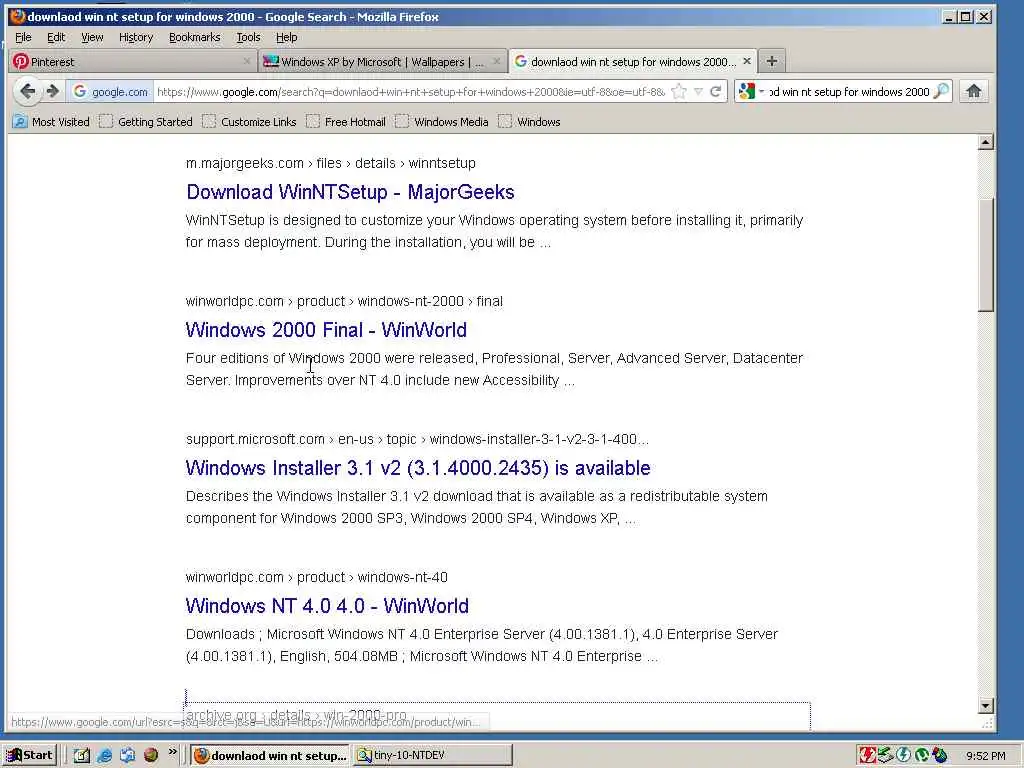Click the blue lightning tray icon
Viewport: 1024px width, 768px height.
click(904, 755)
